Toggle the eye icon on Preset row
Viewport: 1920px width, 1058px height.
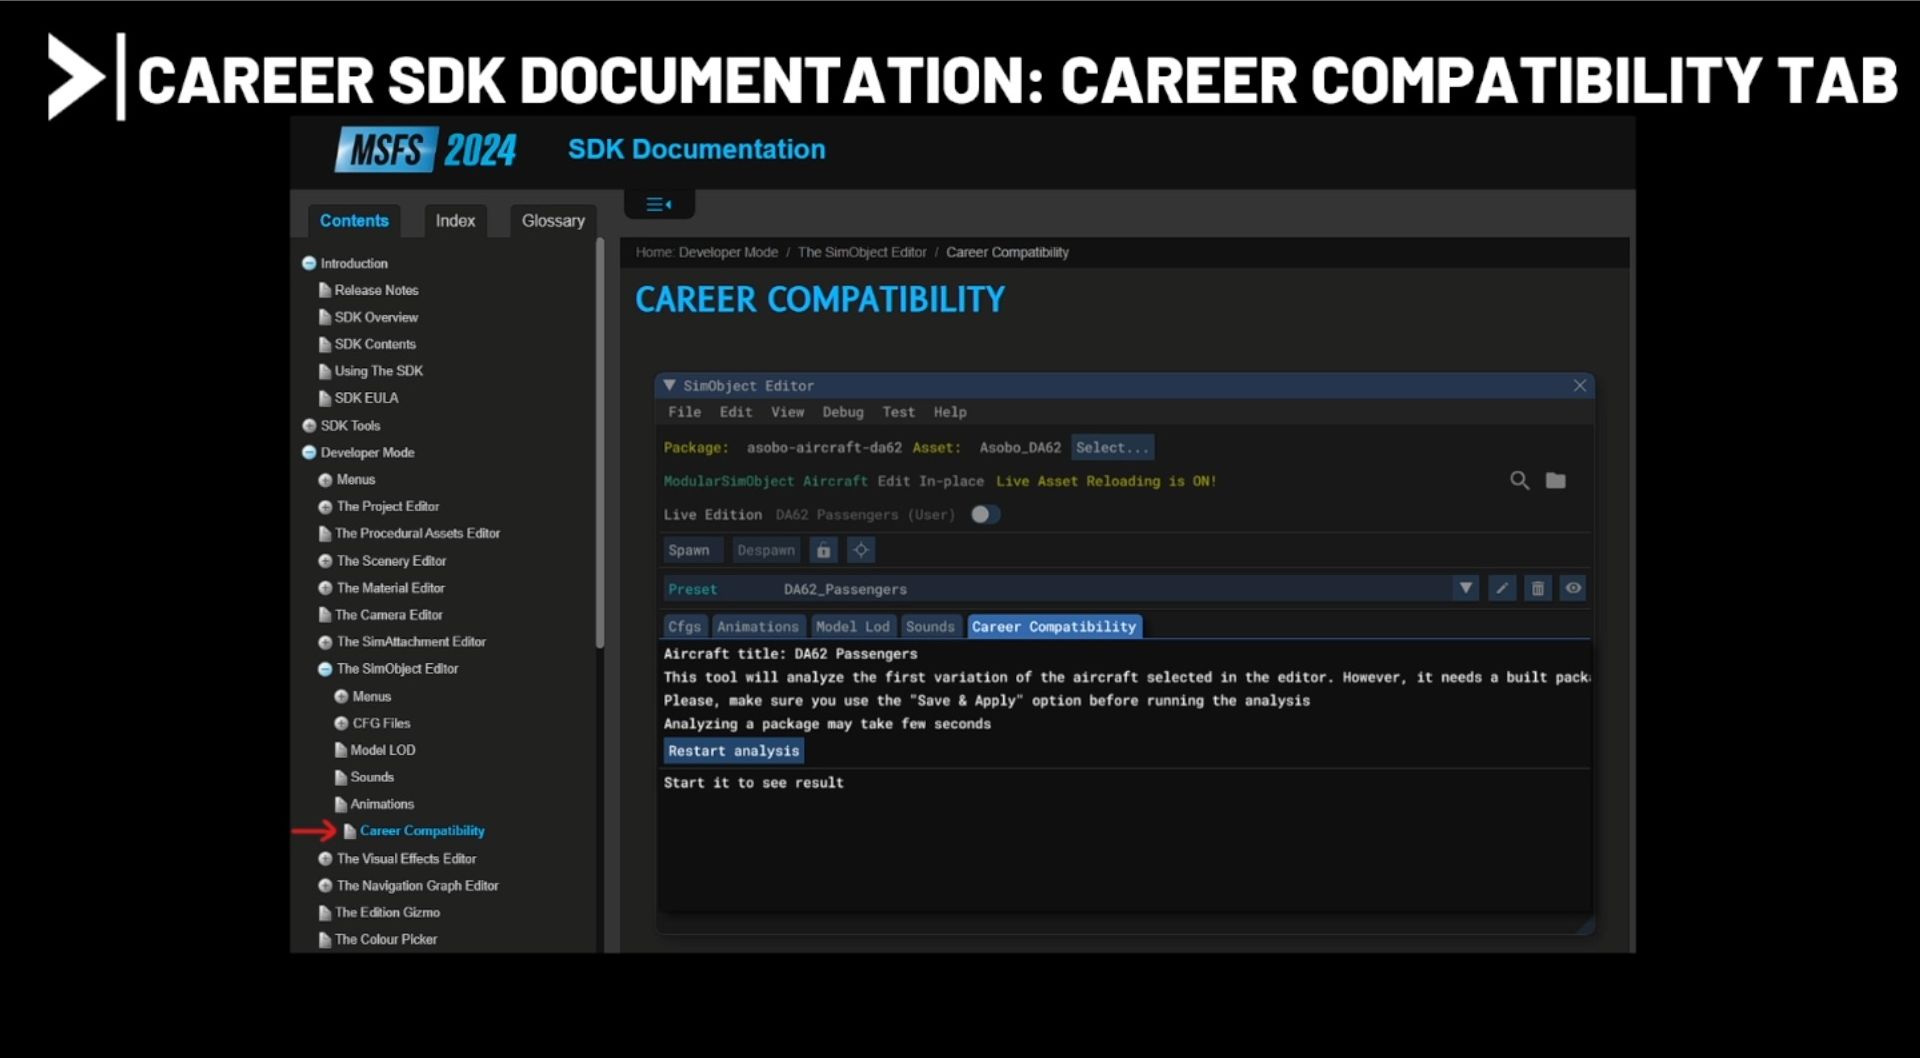click(x=1573, y=588)
